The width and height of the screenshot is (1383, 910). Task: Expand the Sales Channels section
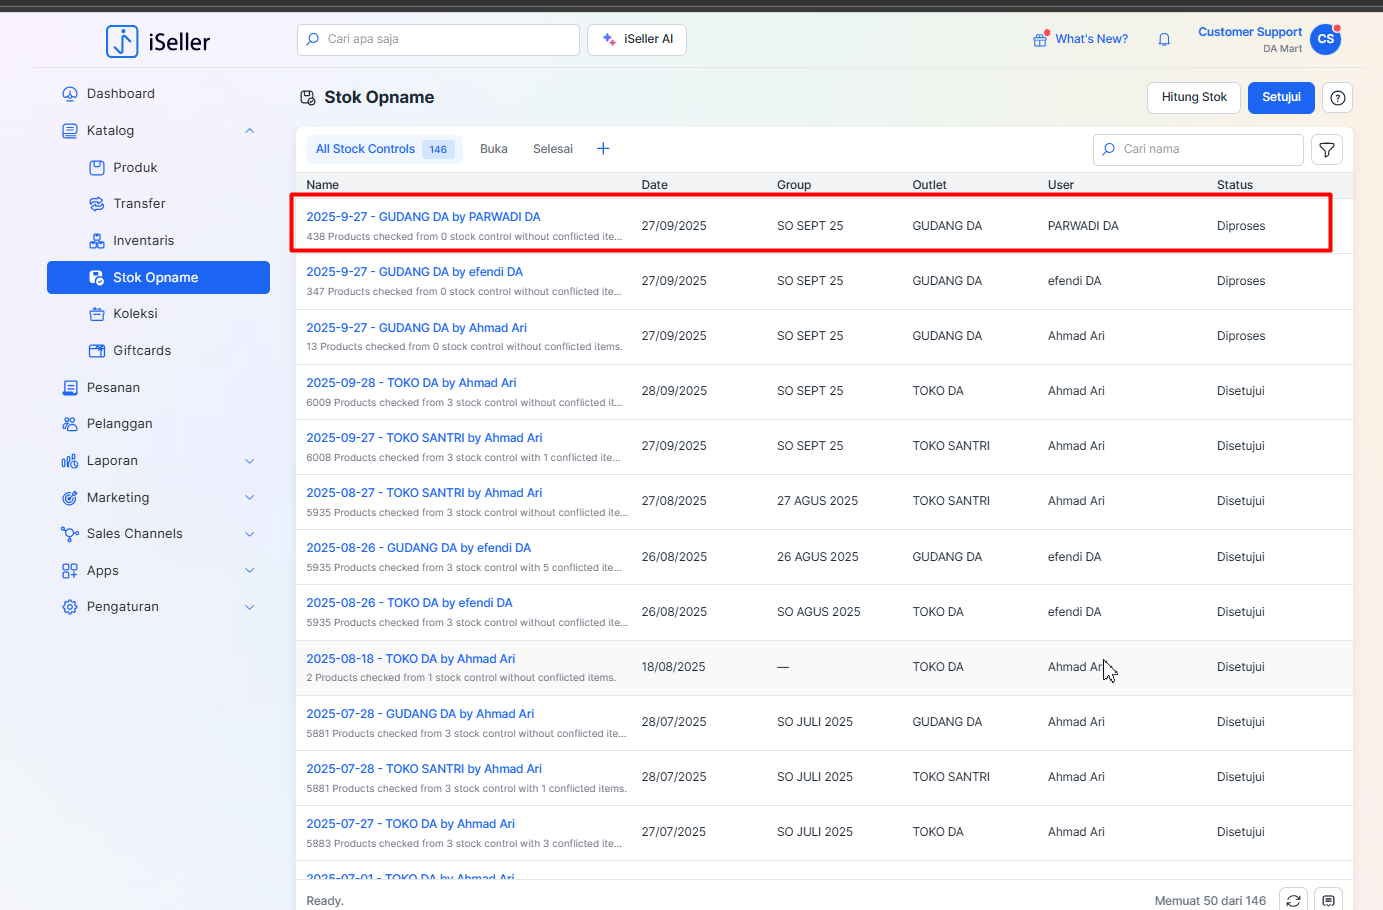[249, 534]
